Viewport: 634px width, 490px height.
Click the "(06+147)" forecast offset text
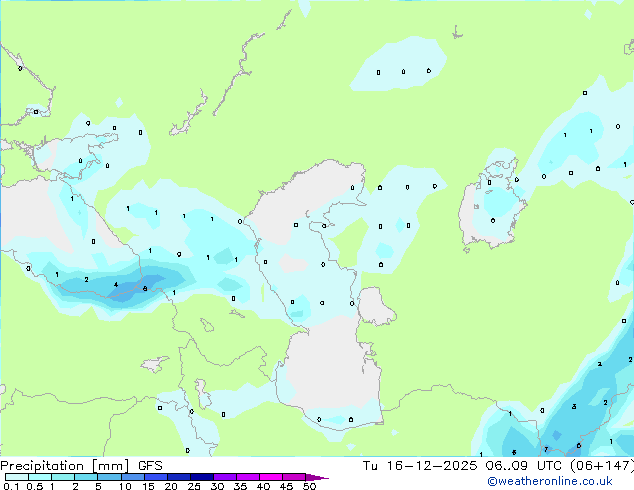602,466
